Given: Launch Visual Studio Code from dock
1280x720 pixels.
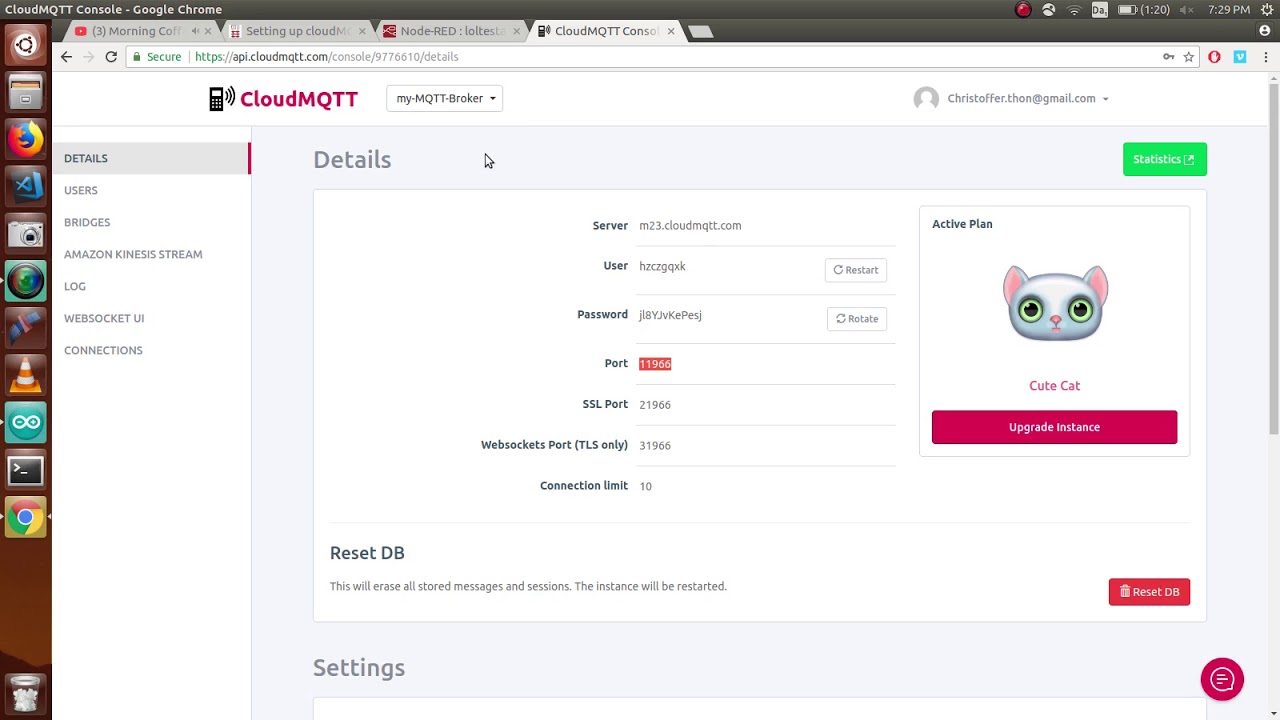Looking at the screenshot, I should pyautogui.click(x=26, y=186).
